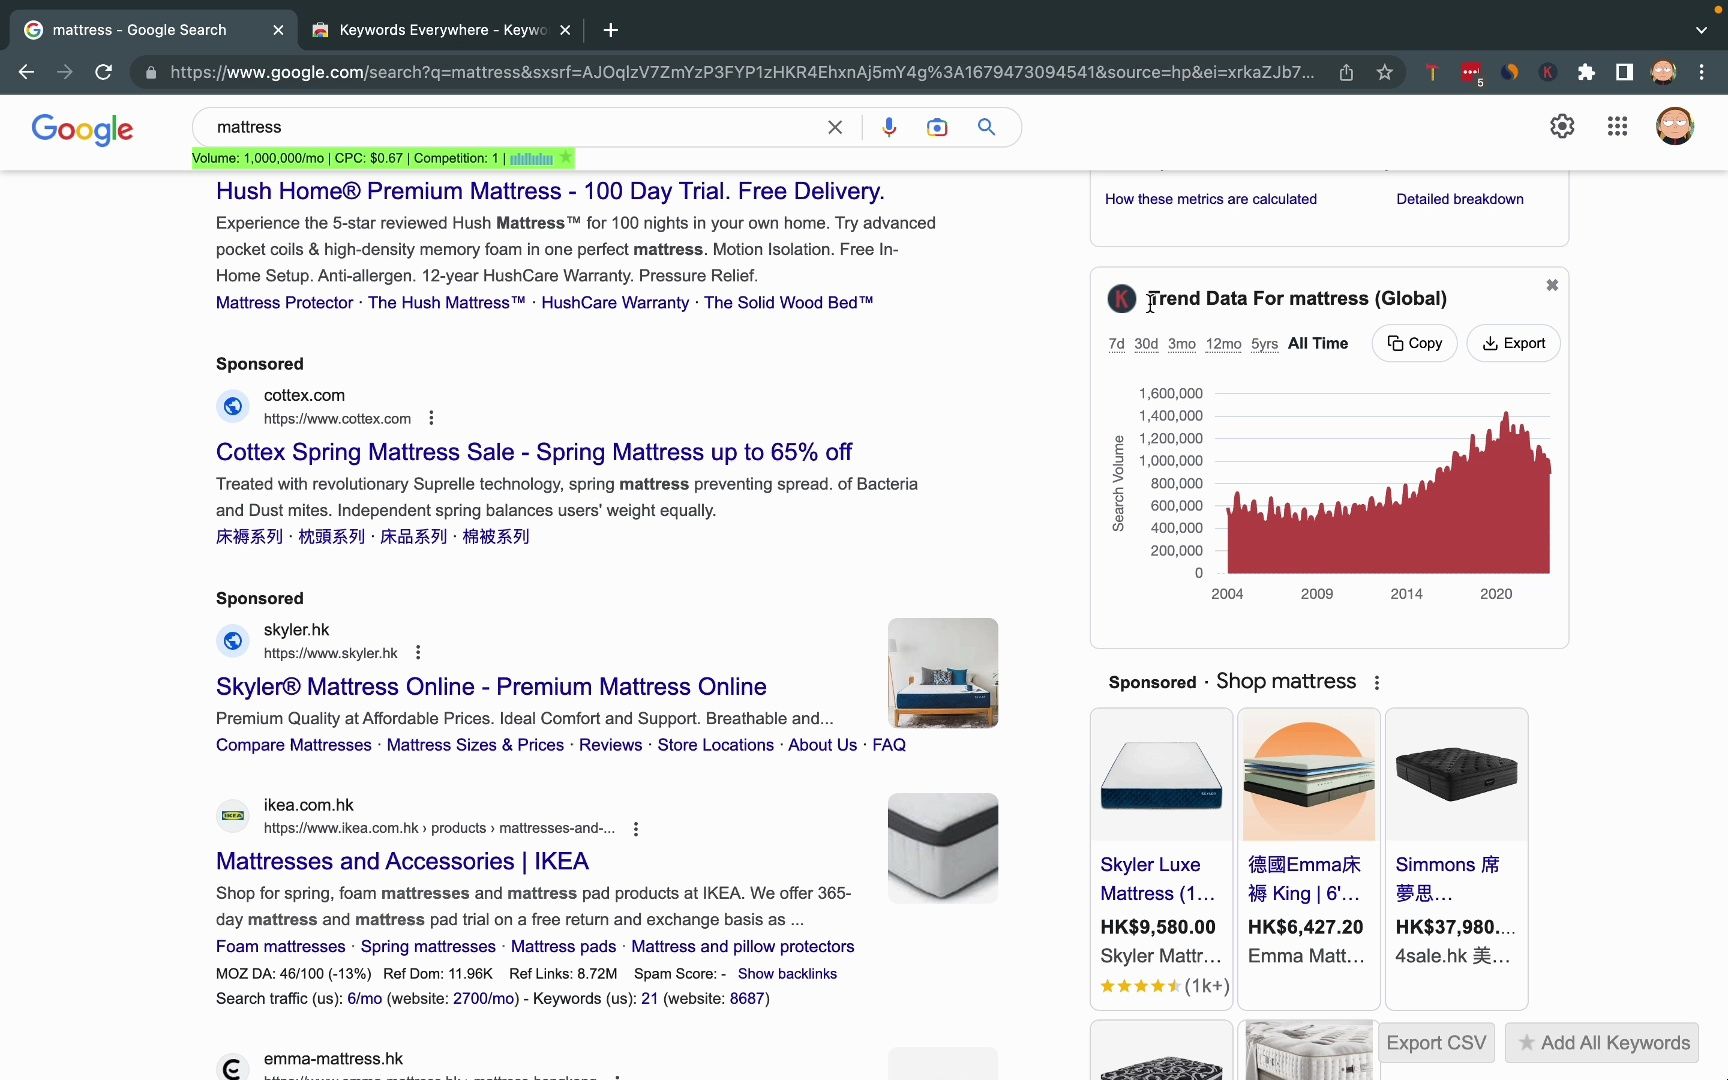Search by image with camera icon
The height and width of the screenshot is (1080, 1728).
click(937, 127)
